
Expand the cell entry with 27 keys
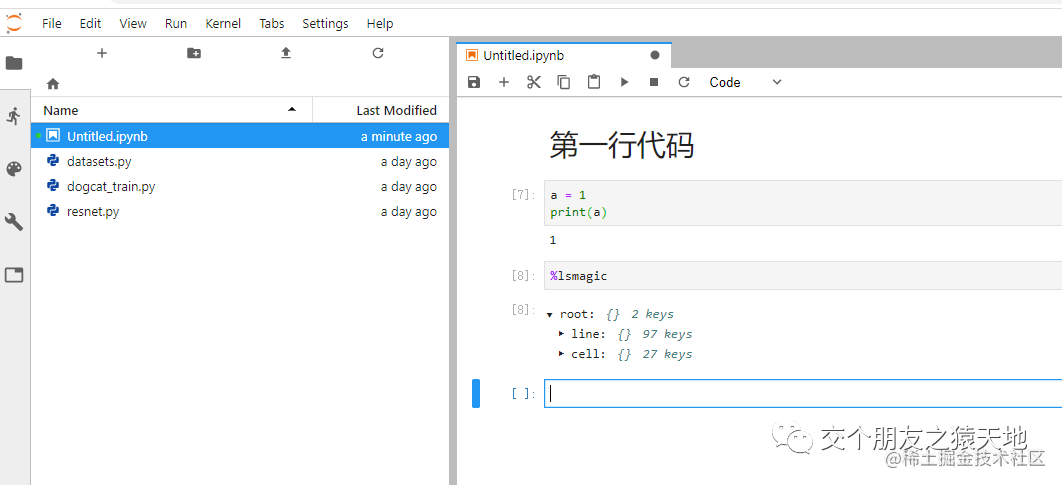[561, 354]
